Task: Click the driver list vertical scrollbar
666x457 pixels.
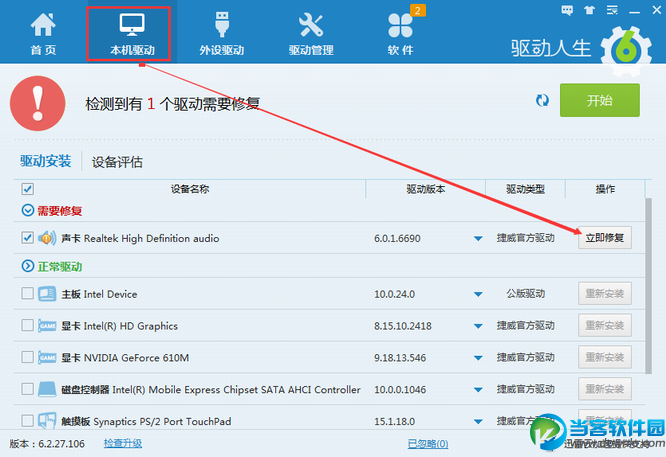Action: [648, 285]
